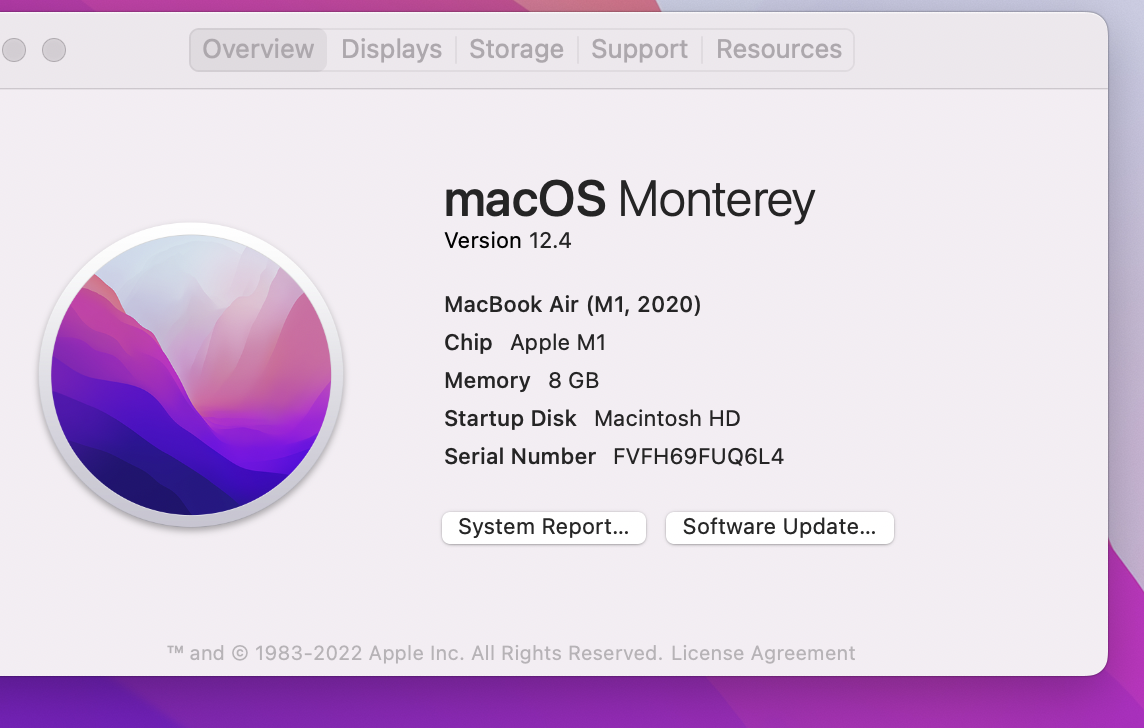Open the Displays tab
This screenshot has height=728, width=1144.
391,49
